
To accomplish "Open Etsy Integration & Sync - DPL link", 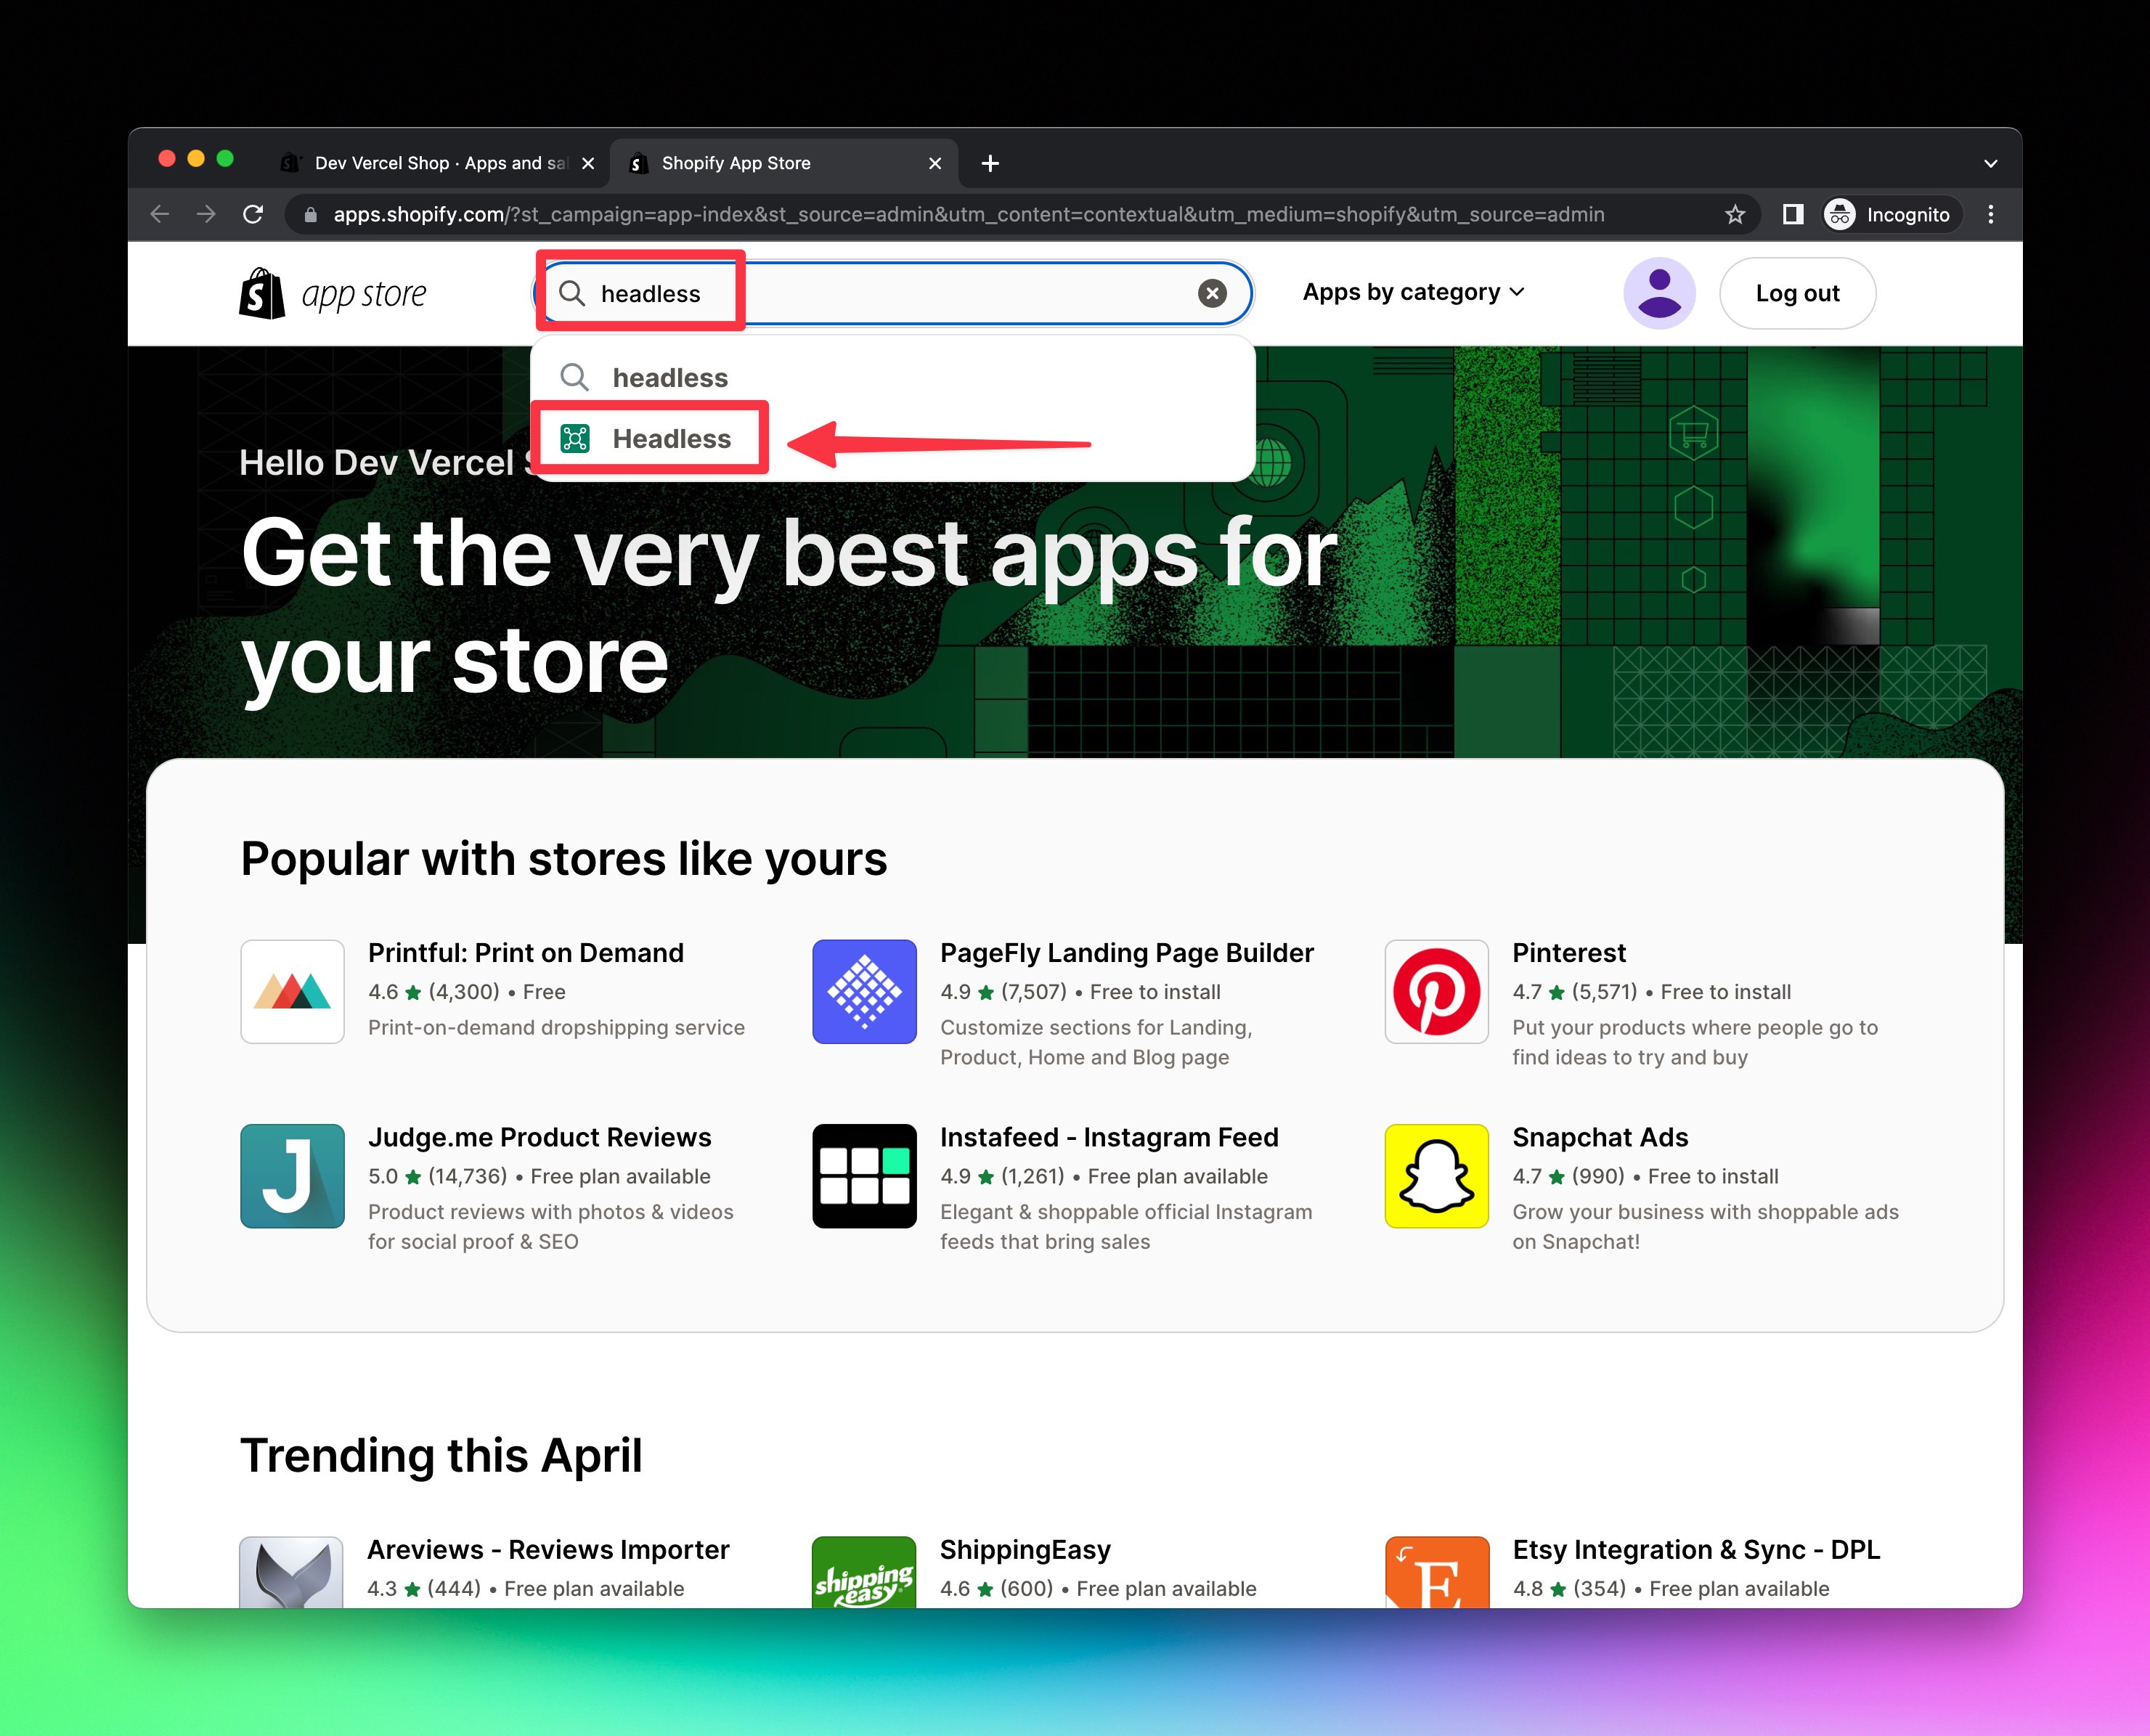I will [1696, 1549].
